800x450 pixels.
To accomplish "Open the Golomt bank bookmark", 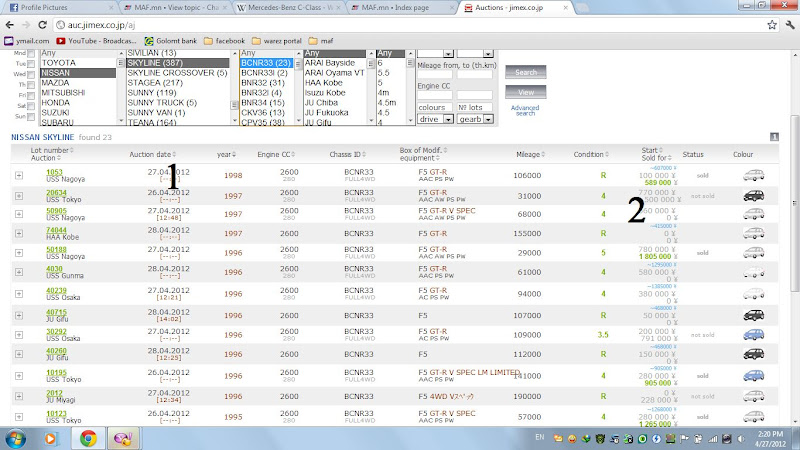I will click(x=170, y=41).
